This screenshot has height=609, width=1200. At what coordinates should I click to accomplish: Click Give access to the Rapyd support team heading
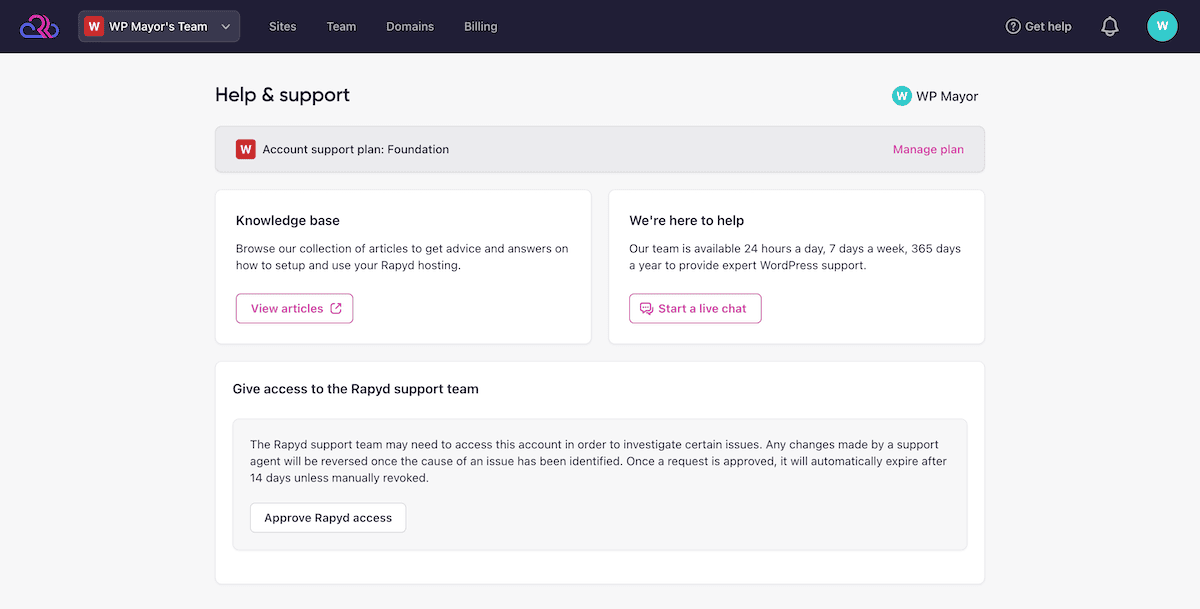coord(356,389)
